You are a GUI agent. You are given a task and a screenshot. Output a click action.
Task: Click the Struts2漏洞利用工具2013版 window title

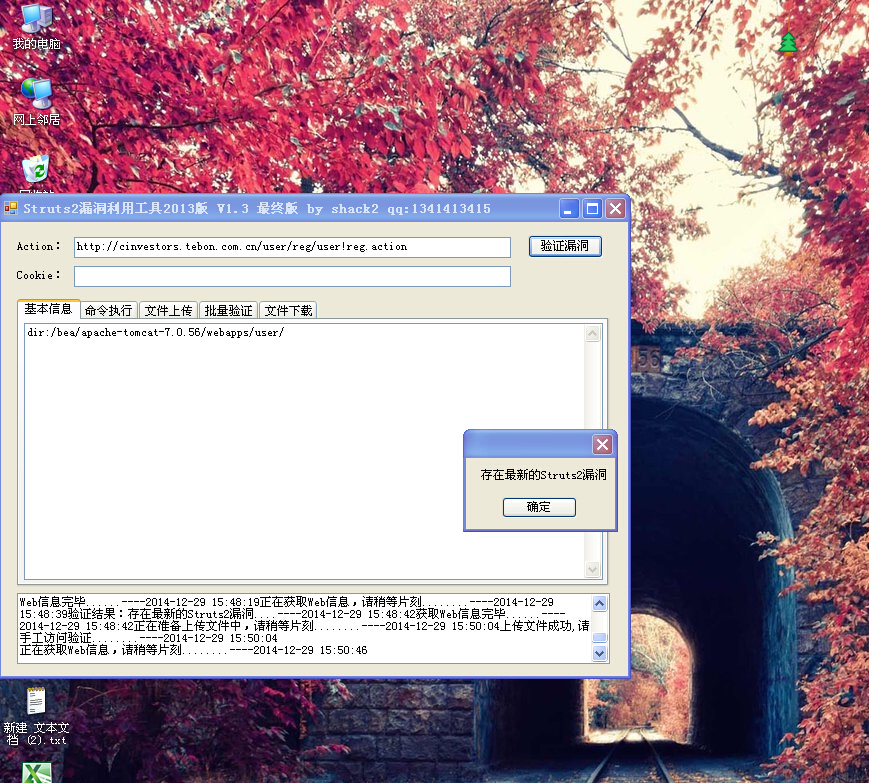[x=257, y=209]
